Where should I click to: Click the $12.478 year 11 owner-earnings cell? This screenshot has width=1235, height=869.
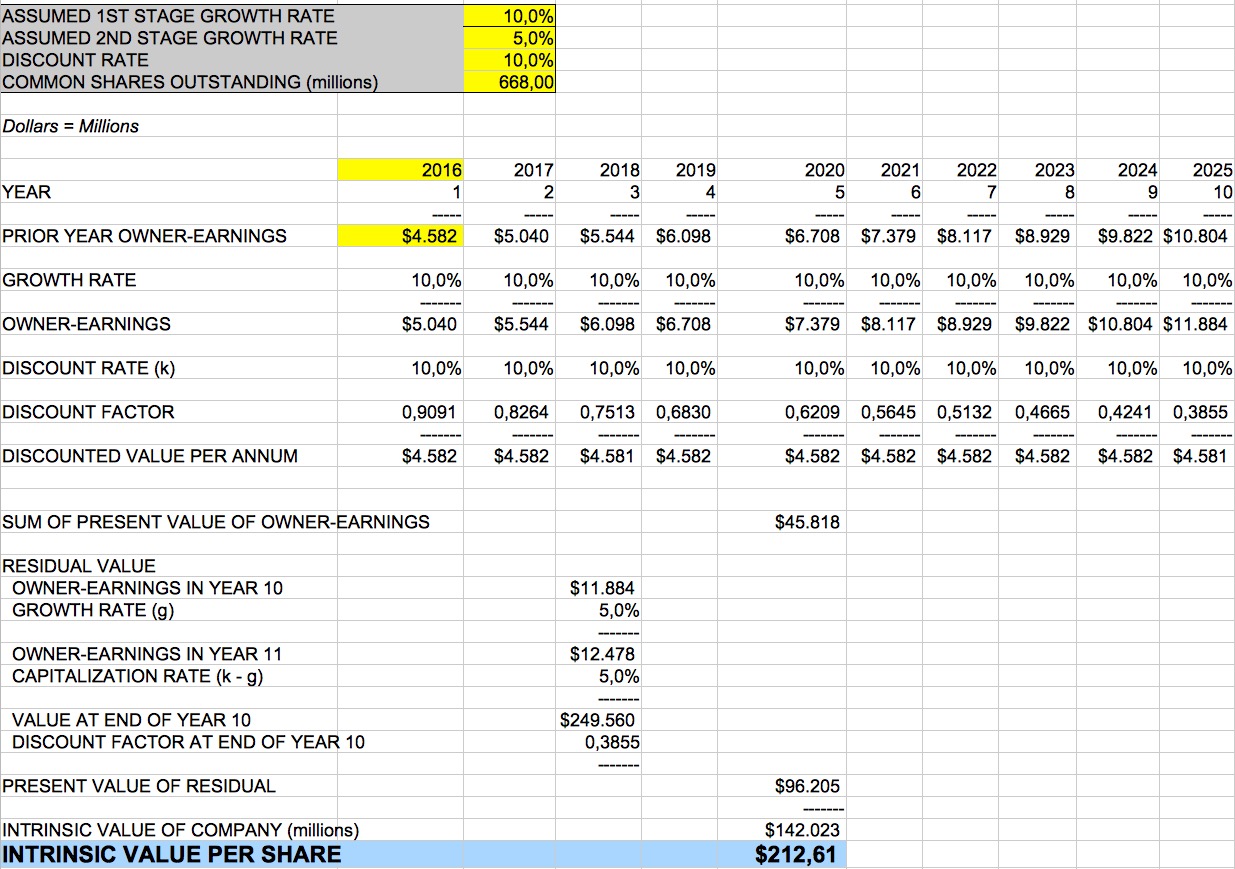coord(598,654)
